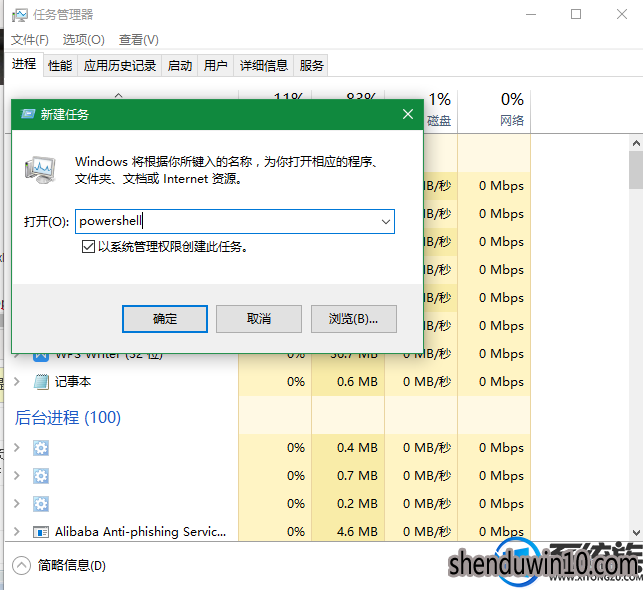Click the 4.6 MB memory value
643x590 pixels.
(x=357, y=532)
